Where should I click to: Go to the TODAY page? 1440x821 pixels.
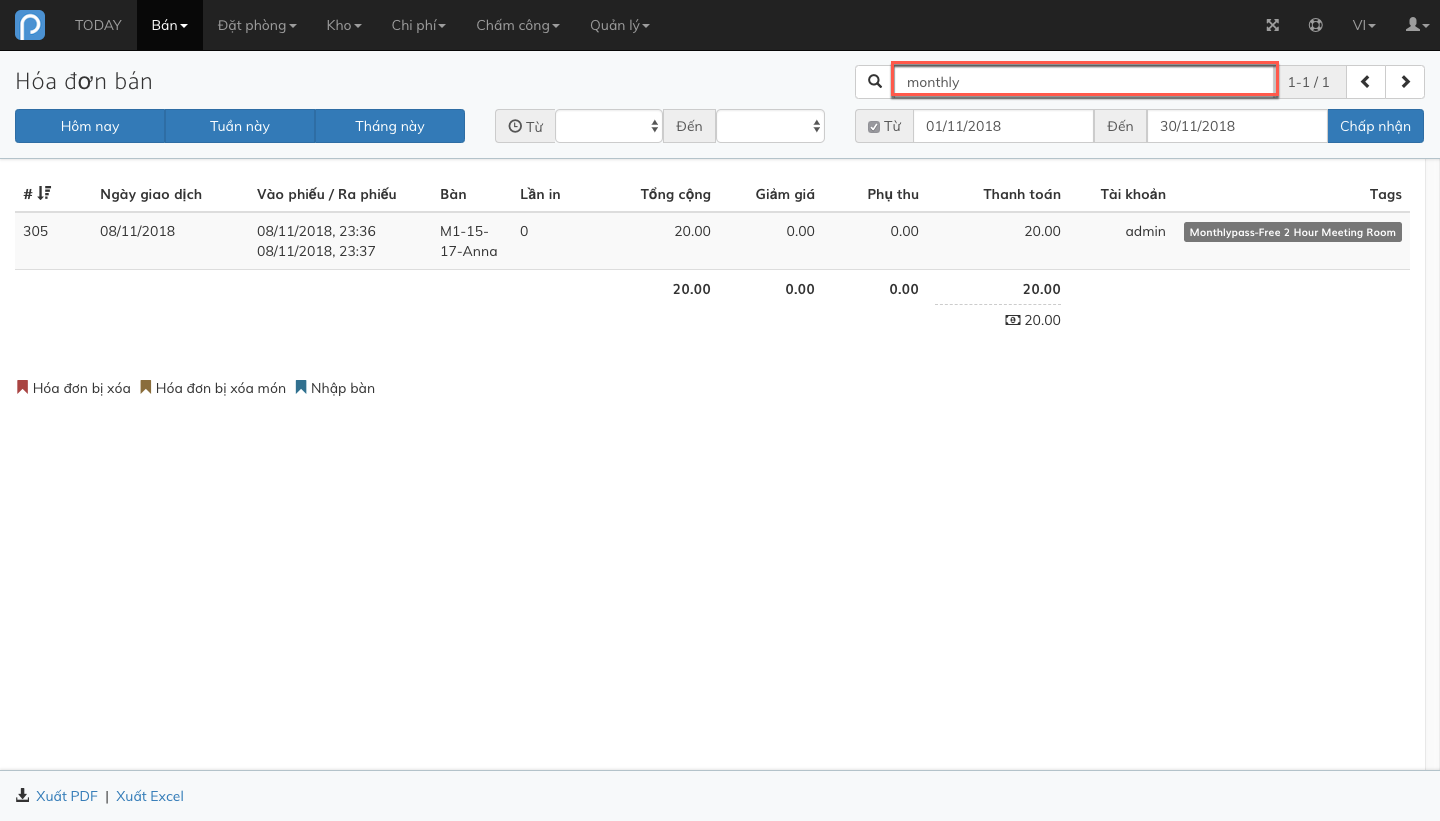tap(98, 25)
